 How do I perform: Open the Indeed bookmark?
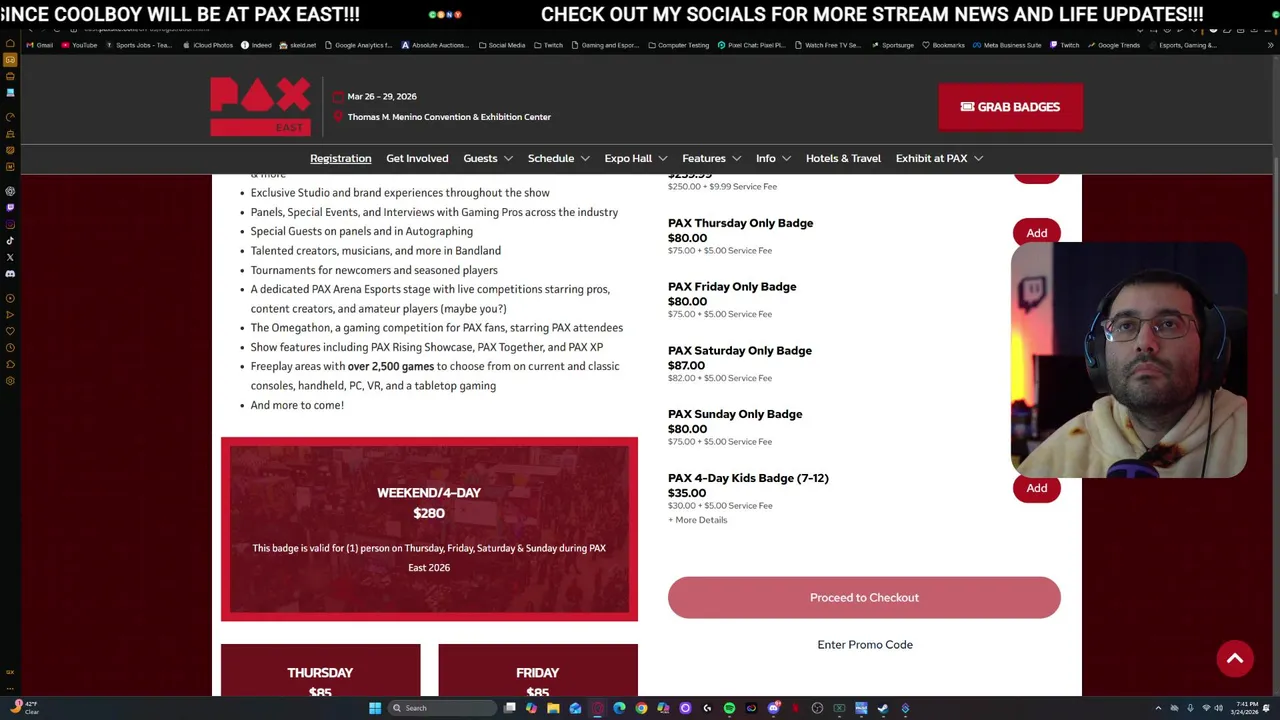click(257, 45)
